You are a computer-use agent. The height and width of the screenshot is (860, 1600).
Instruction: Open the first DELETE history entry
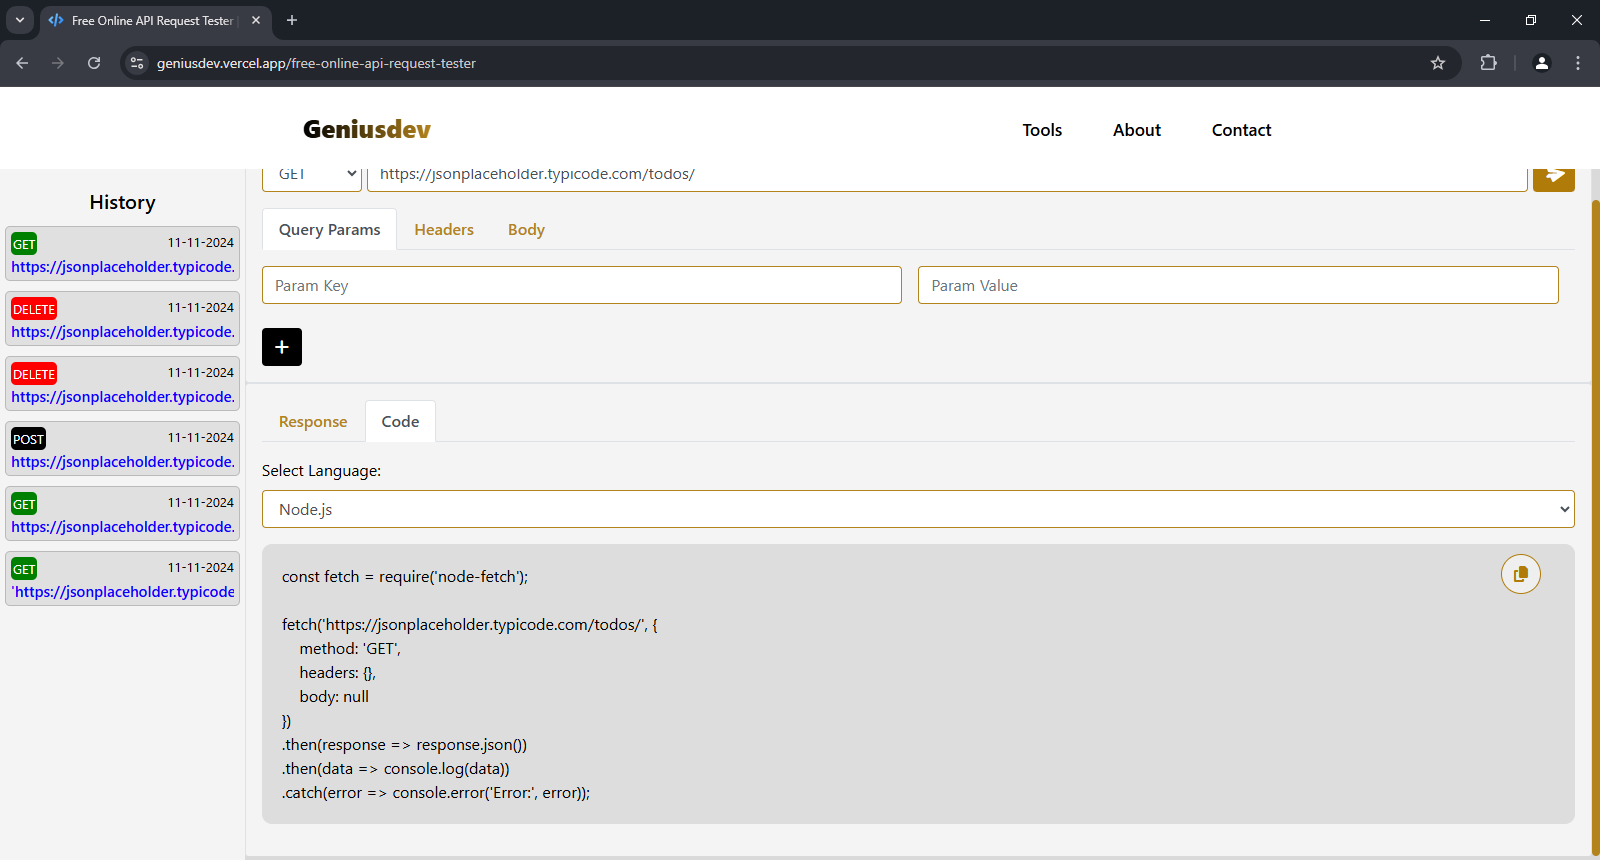tap(122, 319)
